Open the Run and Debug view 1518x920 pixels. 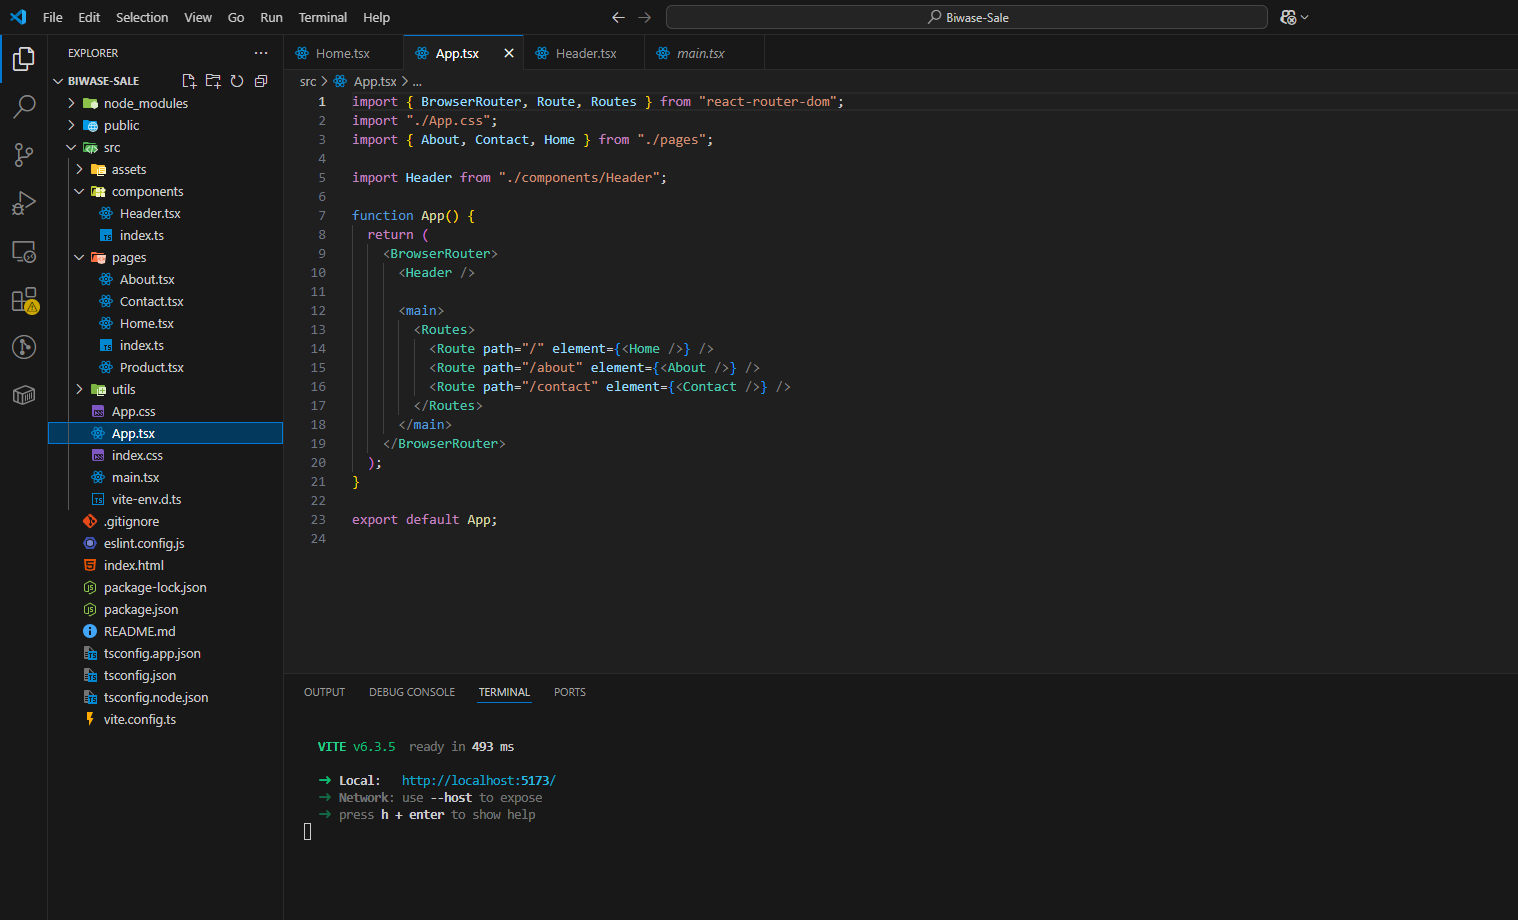(x=24, y=203)
